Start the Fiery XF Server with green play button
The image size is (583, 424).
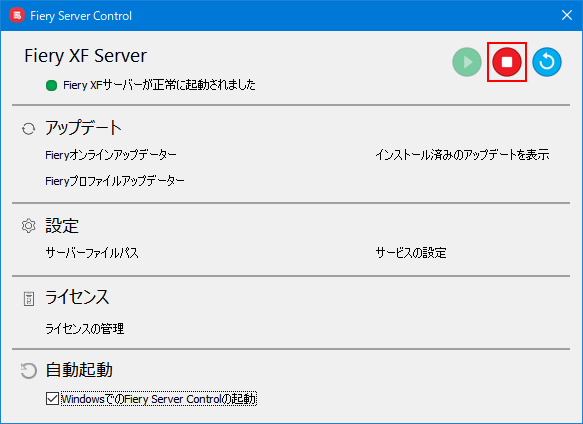coord(467,62)
